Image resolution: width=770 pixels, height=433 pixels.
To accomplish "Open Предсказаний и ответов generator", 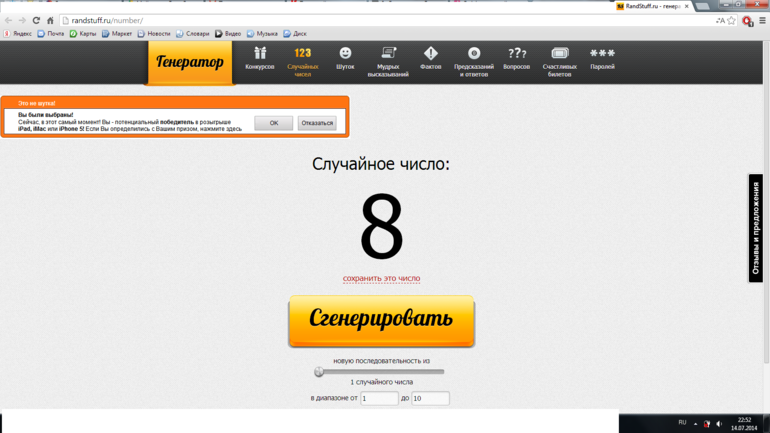I will point(474,60).
